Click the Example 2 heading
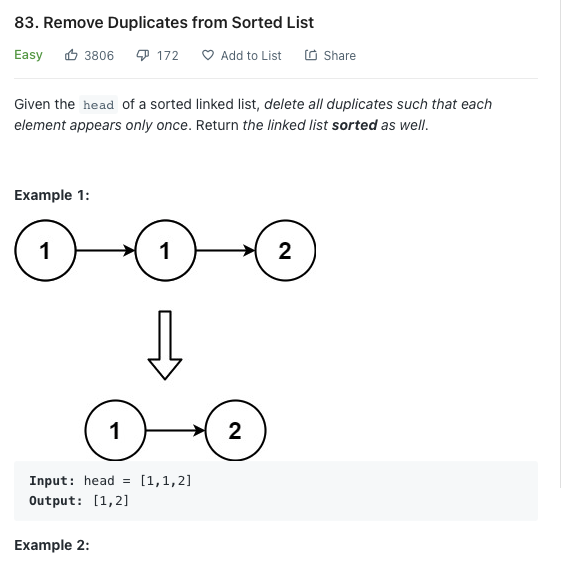 click(52, 545)
